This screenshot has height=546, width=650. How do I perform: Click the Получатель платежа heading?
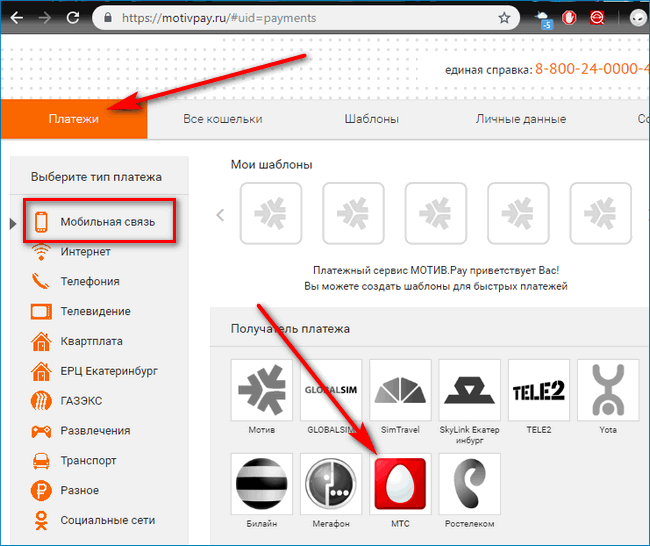point(290,329)
